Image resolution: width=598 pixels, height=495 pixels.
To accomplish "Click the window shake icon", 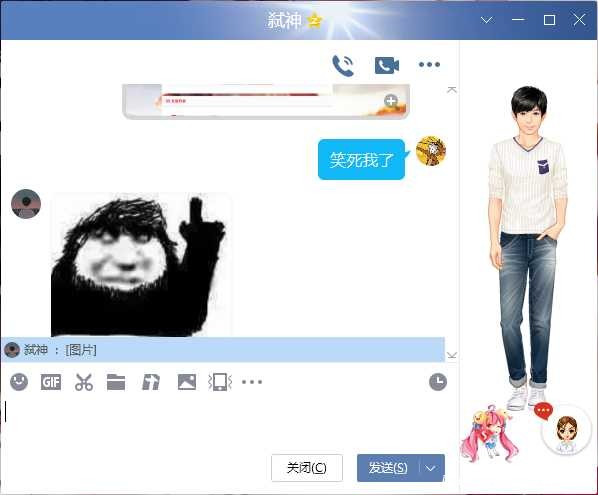I will tap(220, 382).
